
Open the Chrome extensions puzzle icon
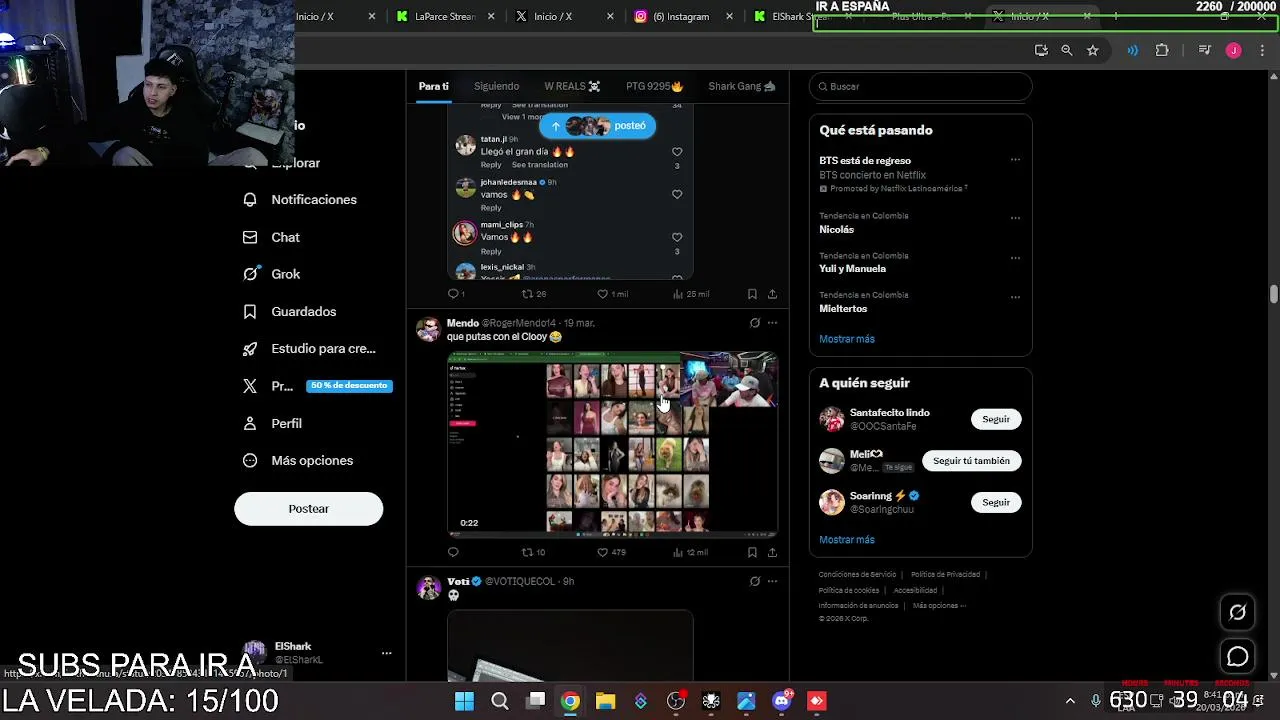(x=1162, y=50)
